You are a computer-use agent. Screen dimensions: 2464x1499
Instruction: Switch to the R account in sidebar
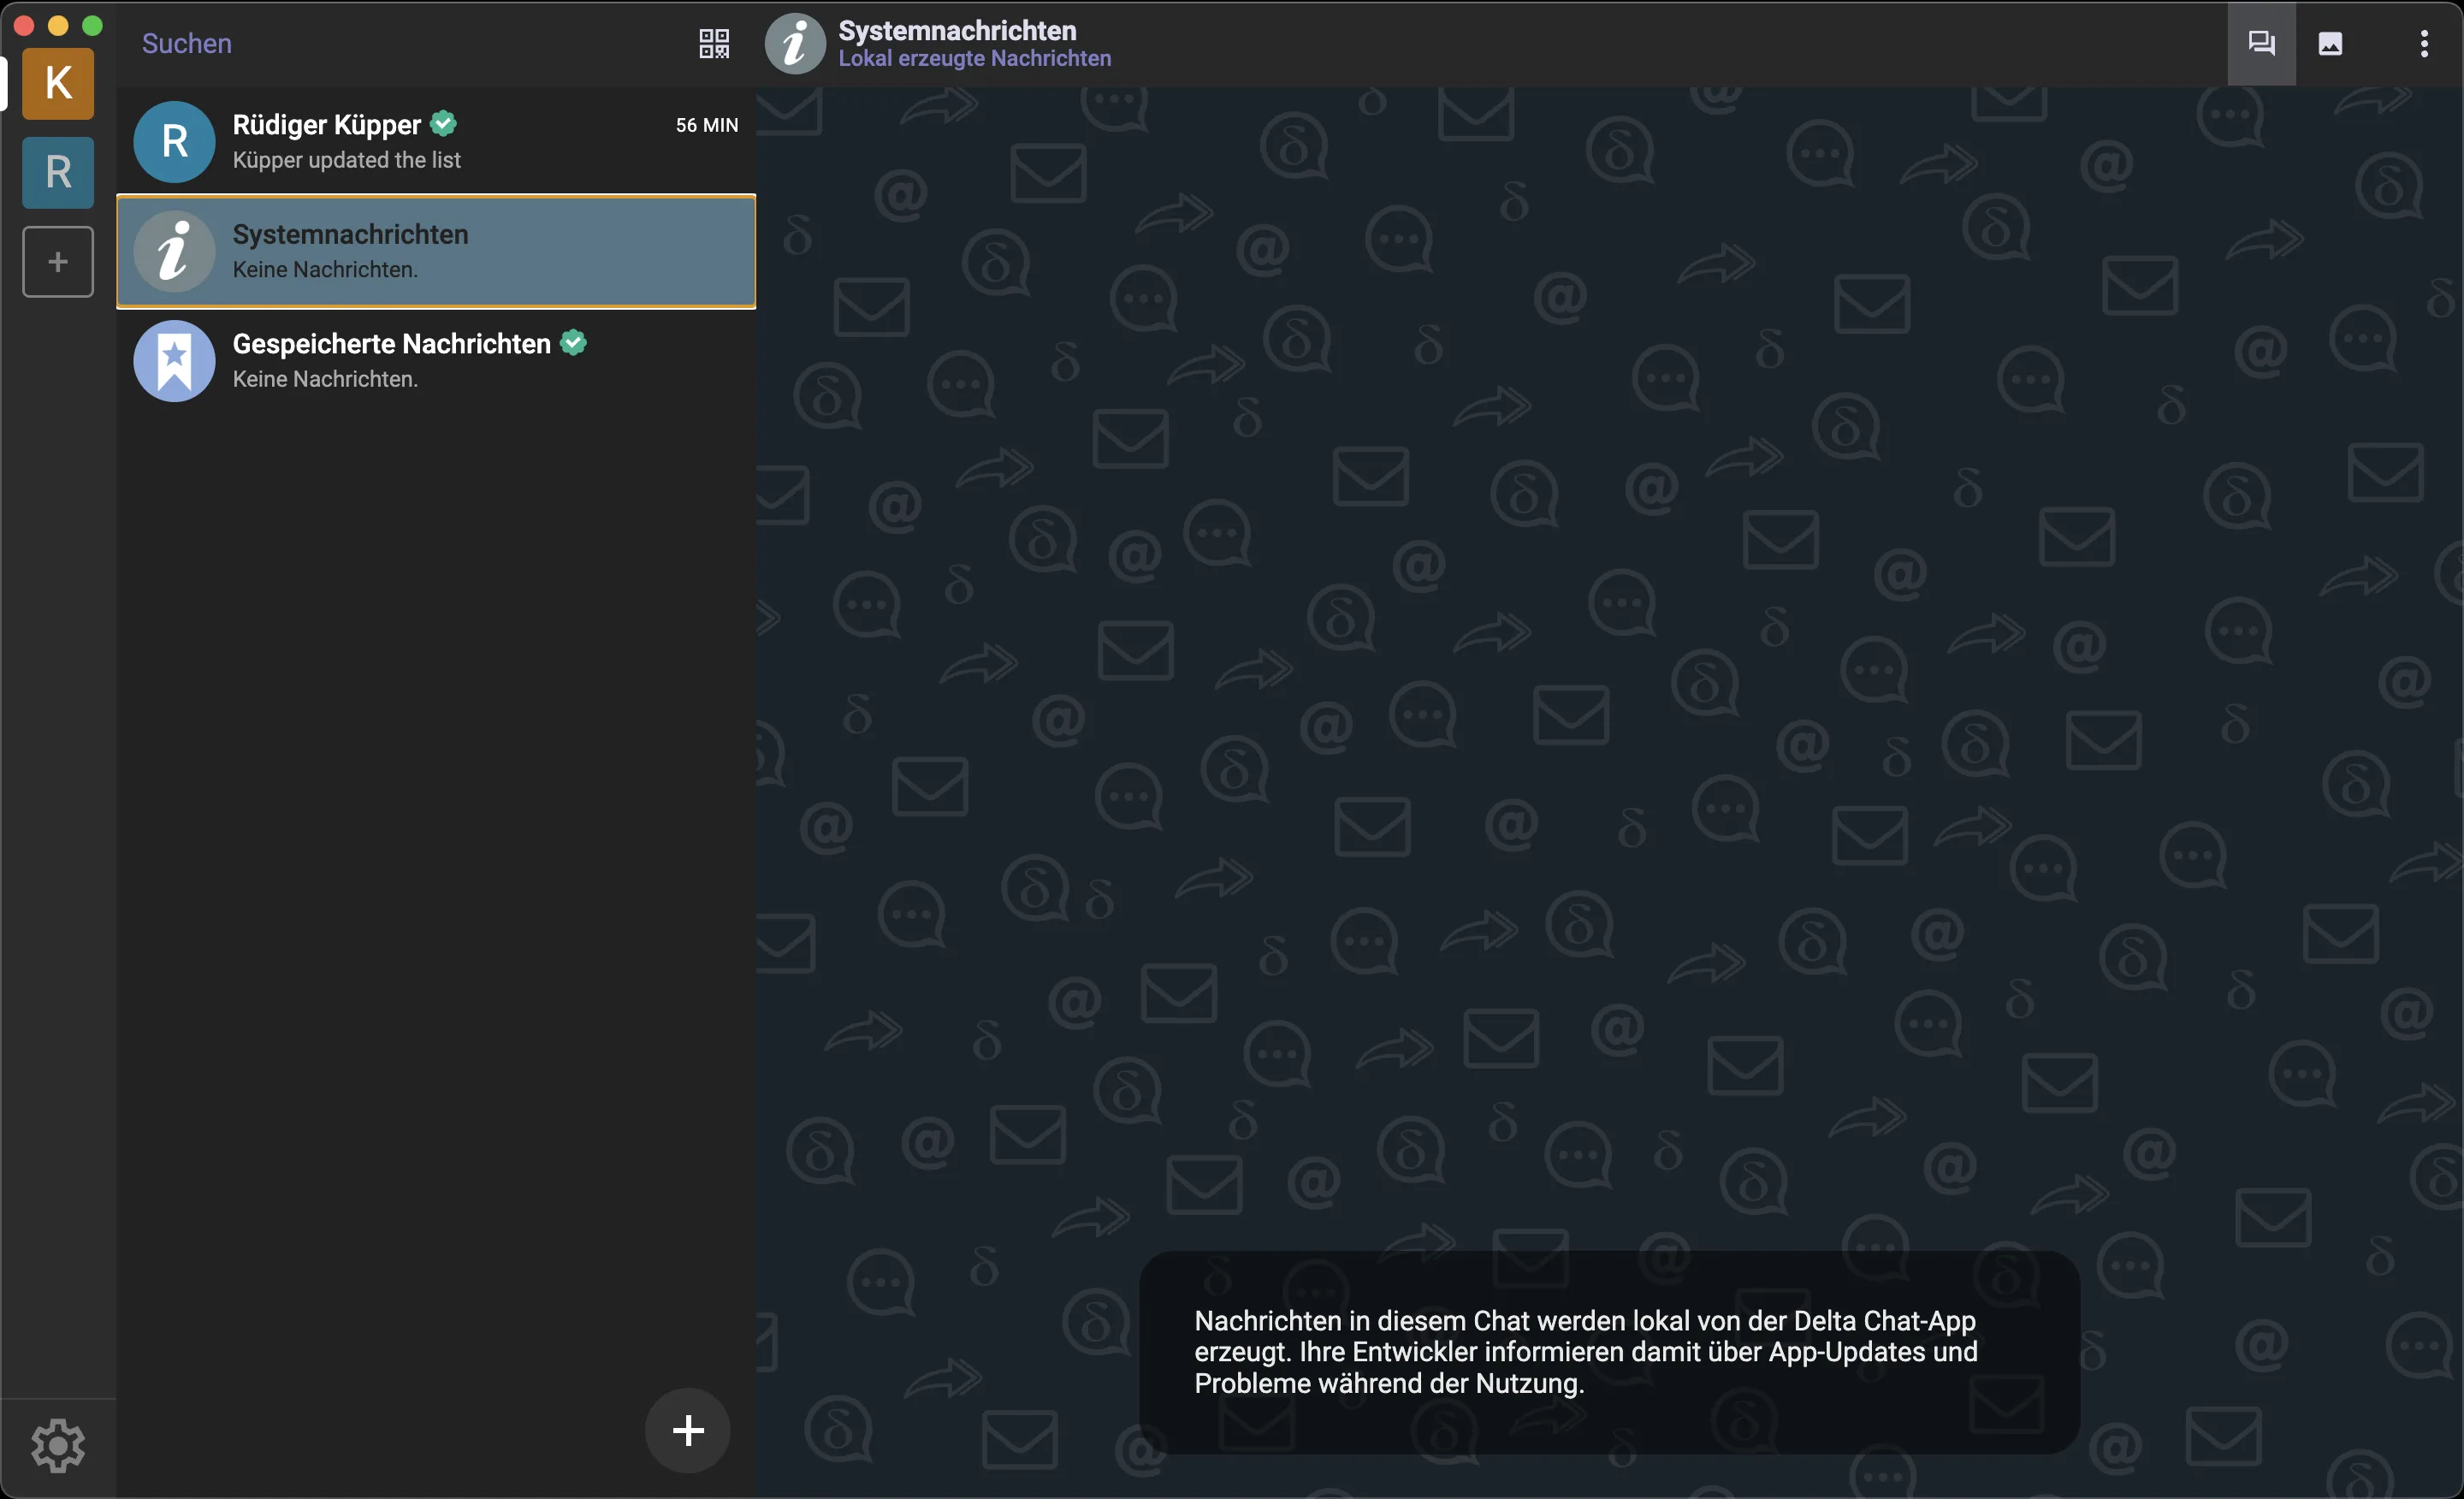point(57,172)
